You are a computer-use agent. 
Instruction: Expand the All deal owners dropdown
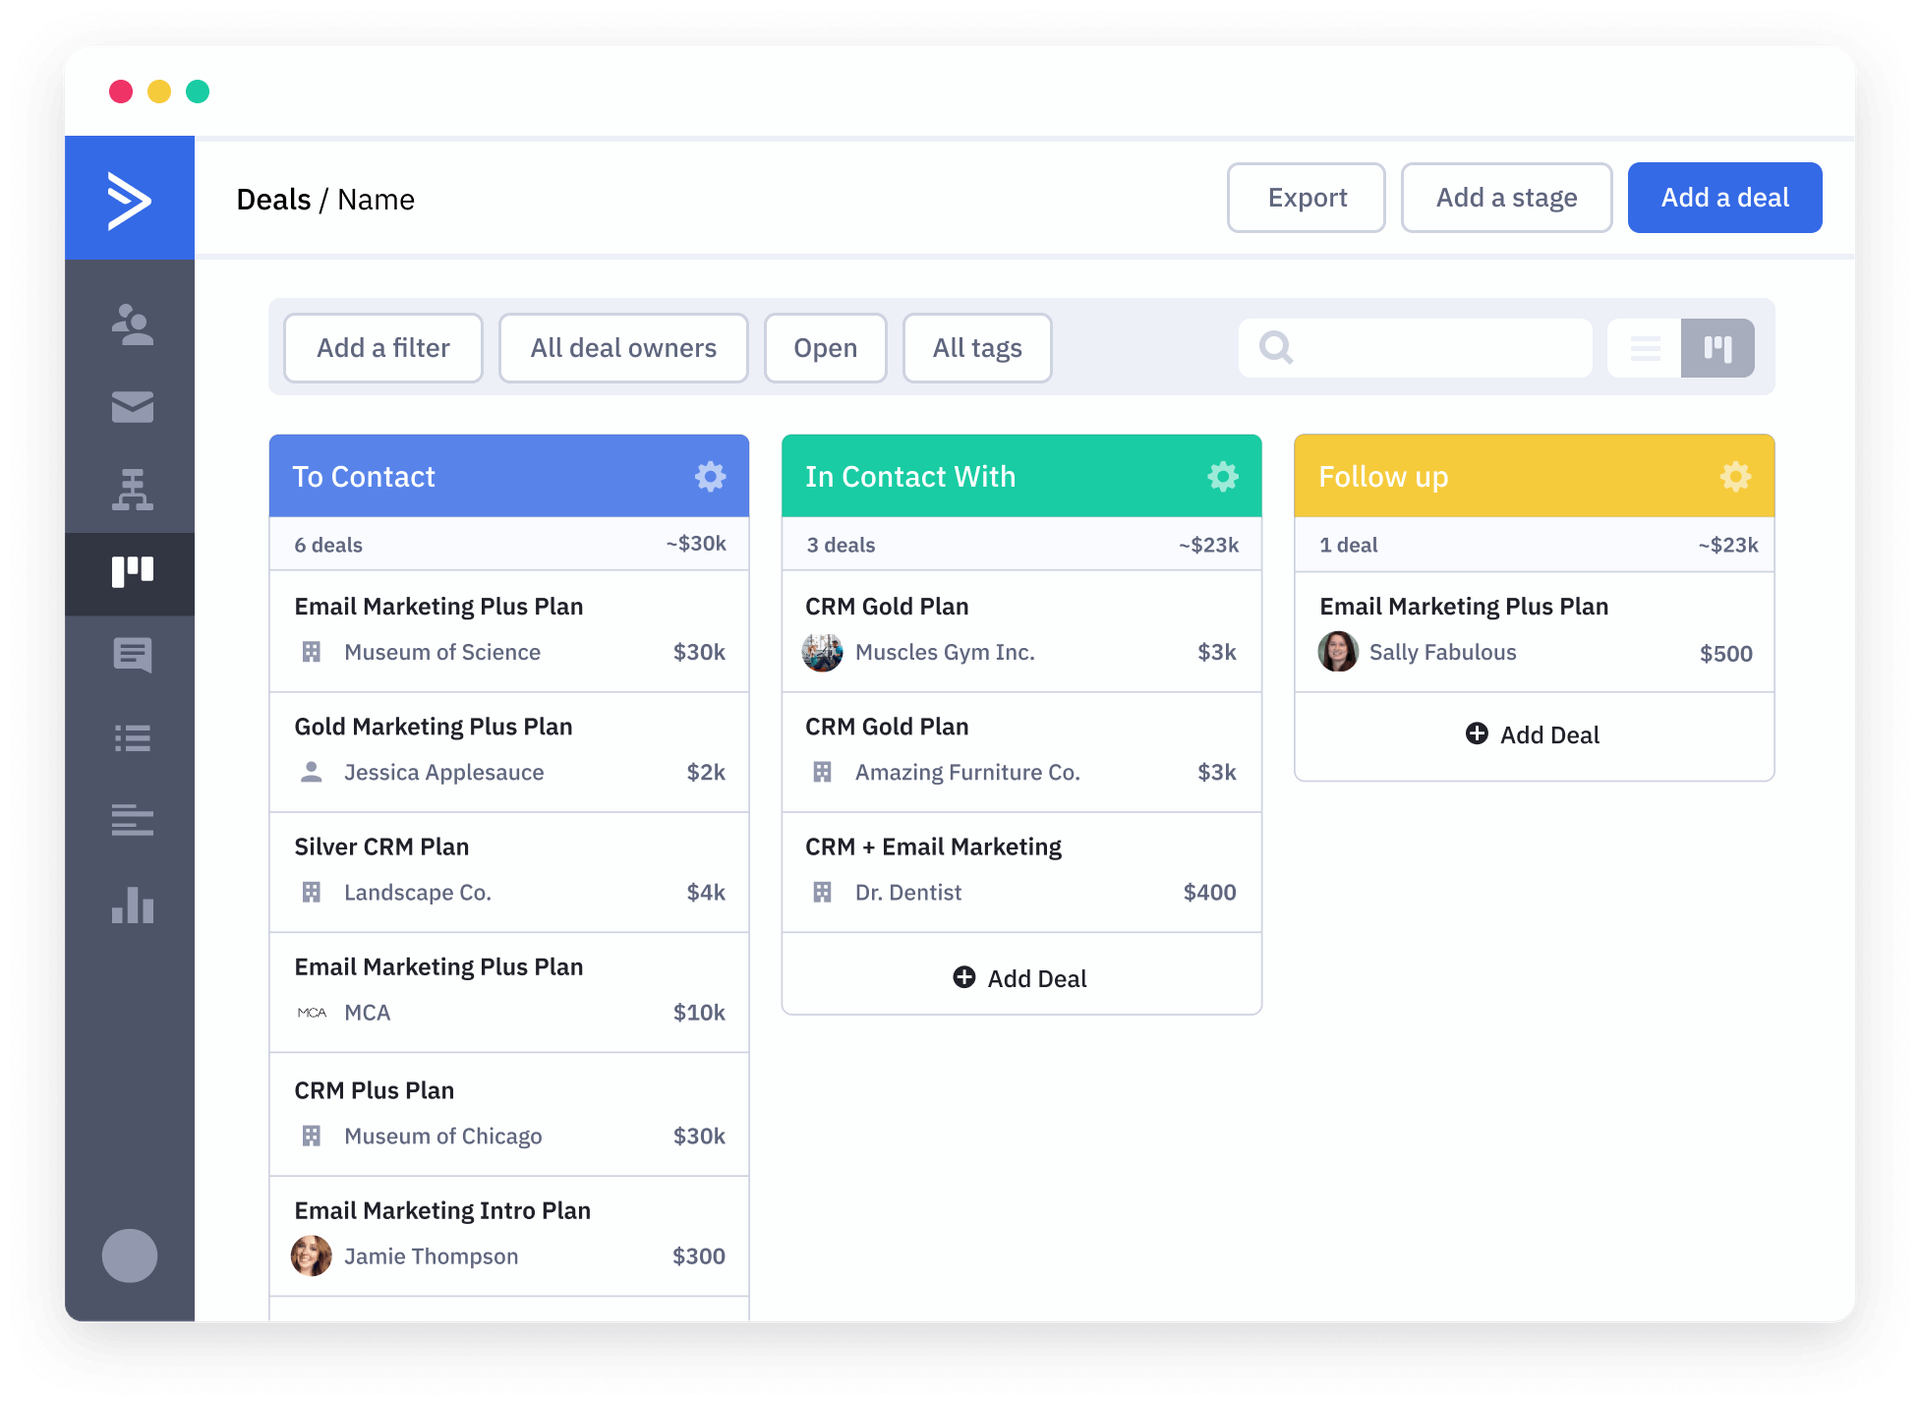pos(623,348)
